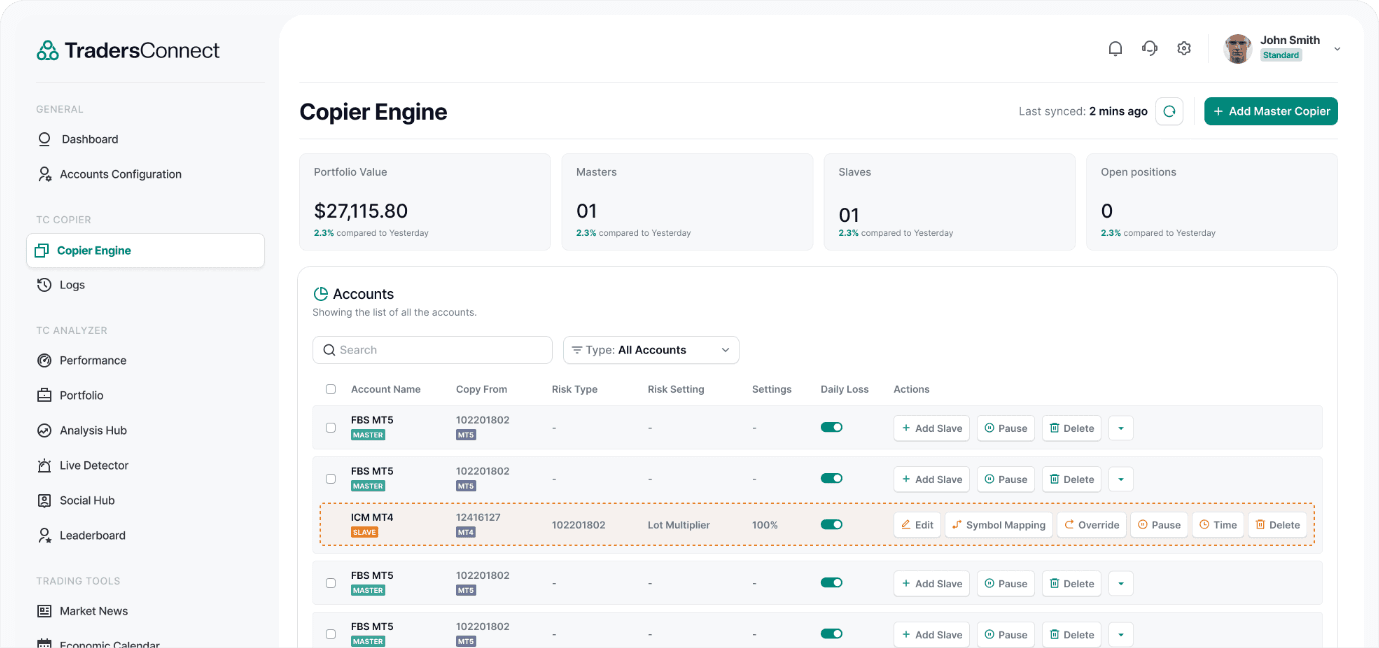This screenshot has height=648, width=1379.
Task: Open the notifications bell icon
Action: tap(1115, 48)
